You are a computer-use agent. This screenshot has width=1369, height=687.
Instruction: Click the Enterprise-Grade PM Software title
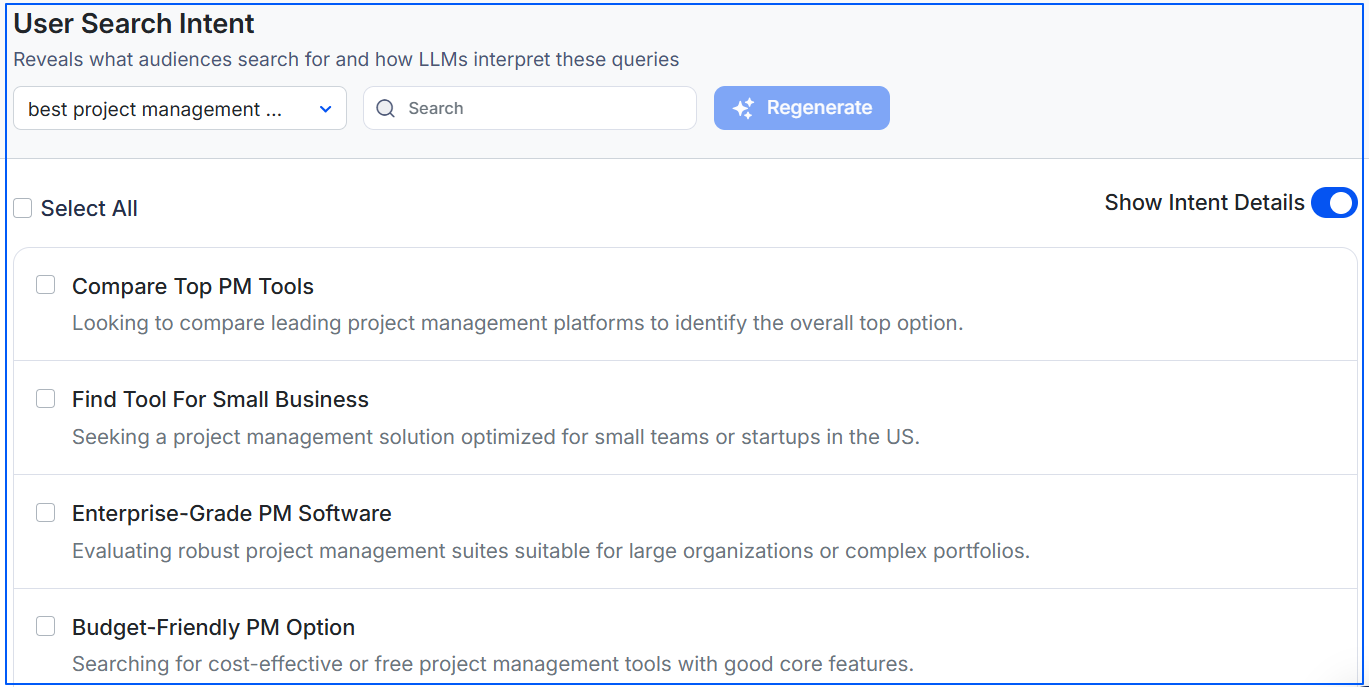pyautogui.click(x=231, y=513)
